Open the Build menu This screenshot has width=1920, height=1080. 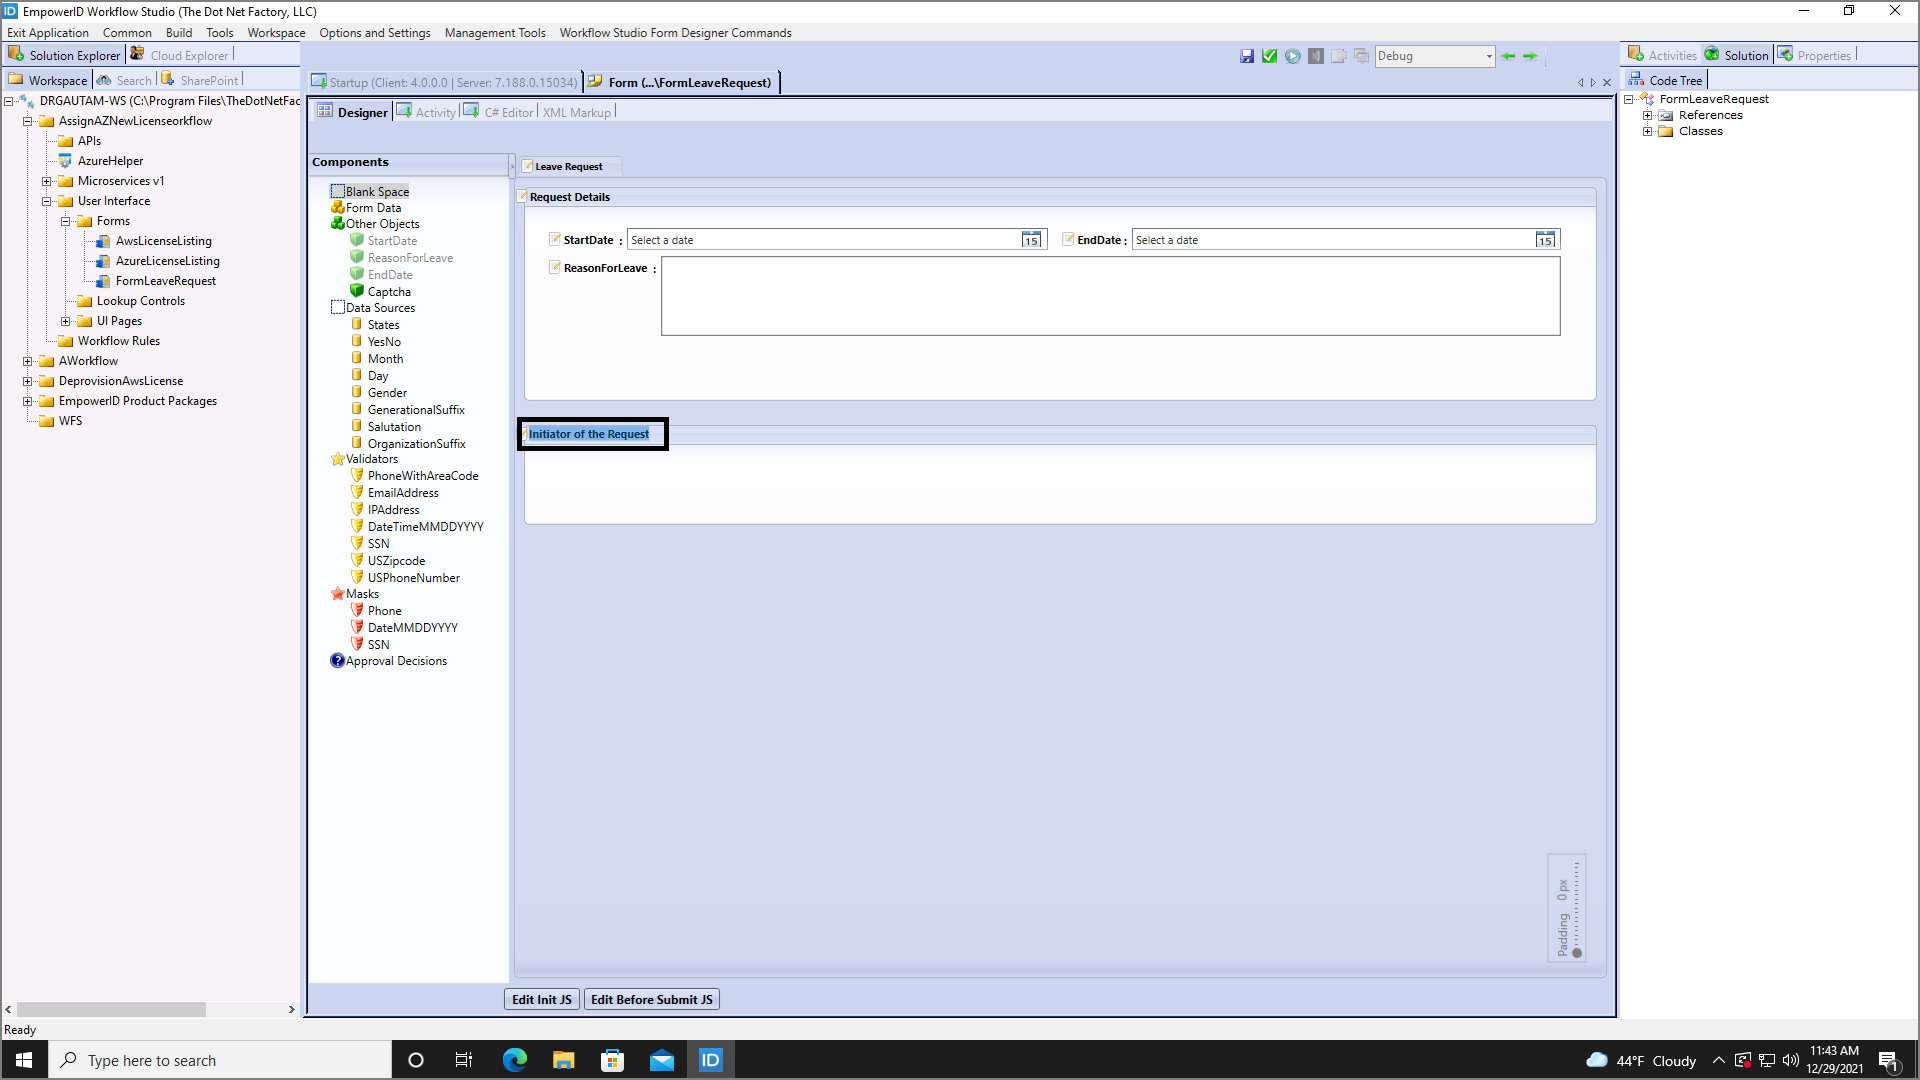coord(179,33)
